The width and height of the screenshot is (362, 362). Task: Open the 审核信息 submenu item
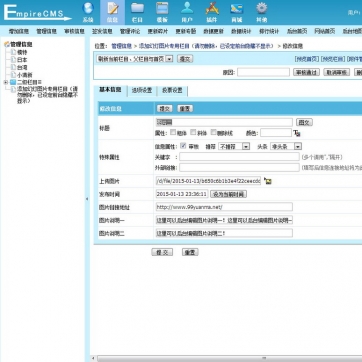(x=74, y=31)
